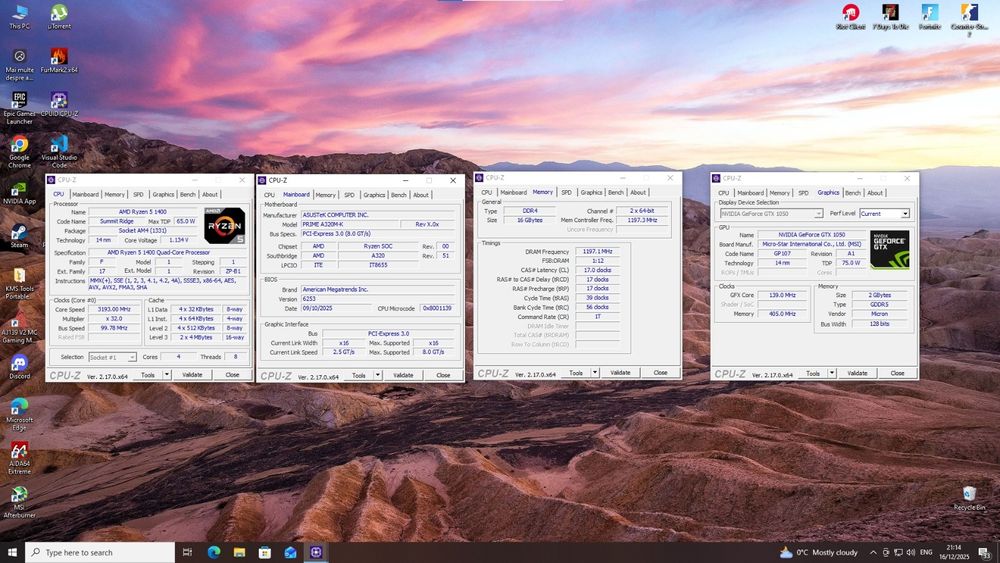Screen dimensions: 1000x563
Task: Open notification center icon
Action: point(985,553)
